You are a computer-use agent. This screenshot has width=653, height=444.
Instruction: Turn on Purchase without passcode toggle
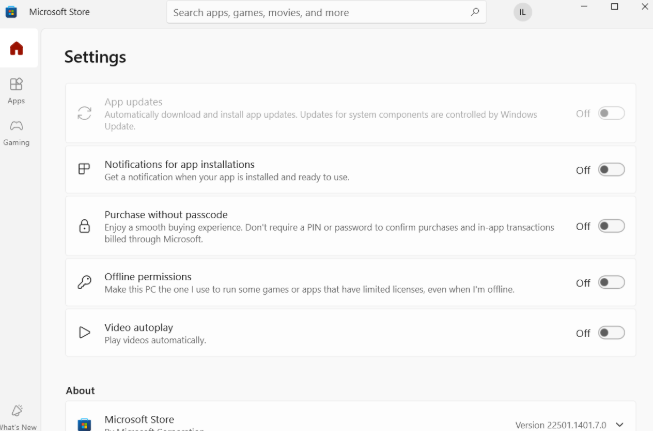(610, 226)
